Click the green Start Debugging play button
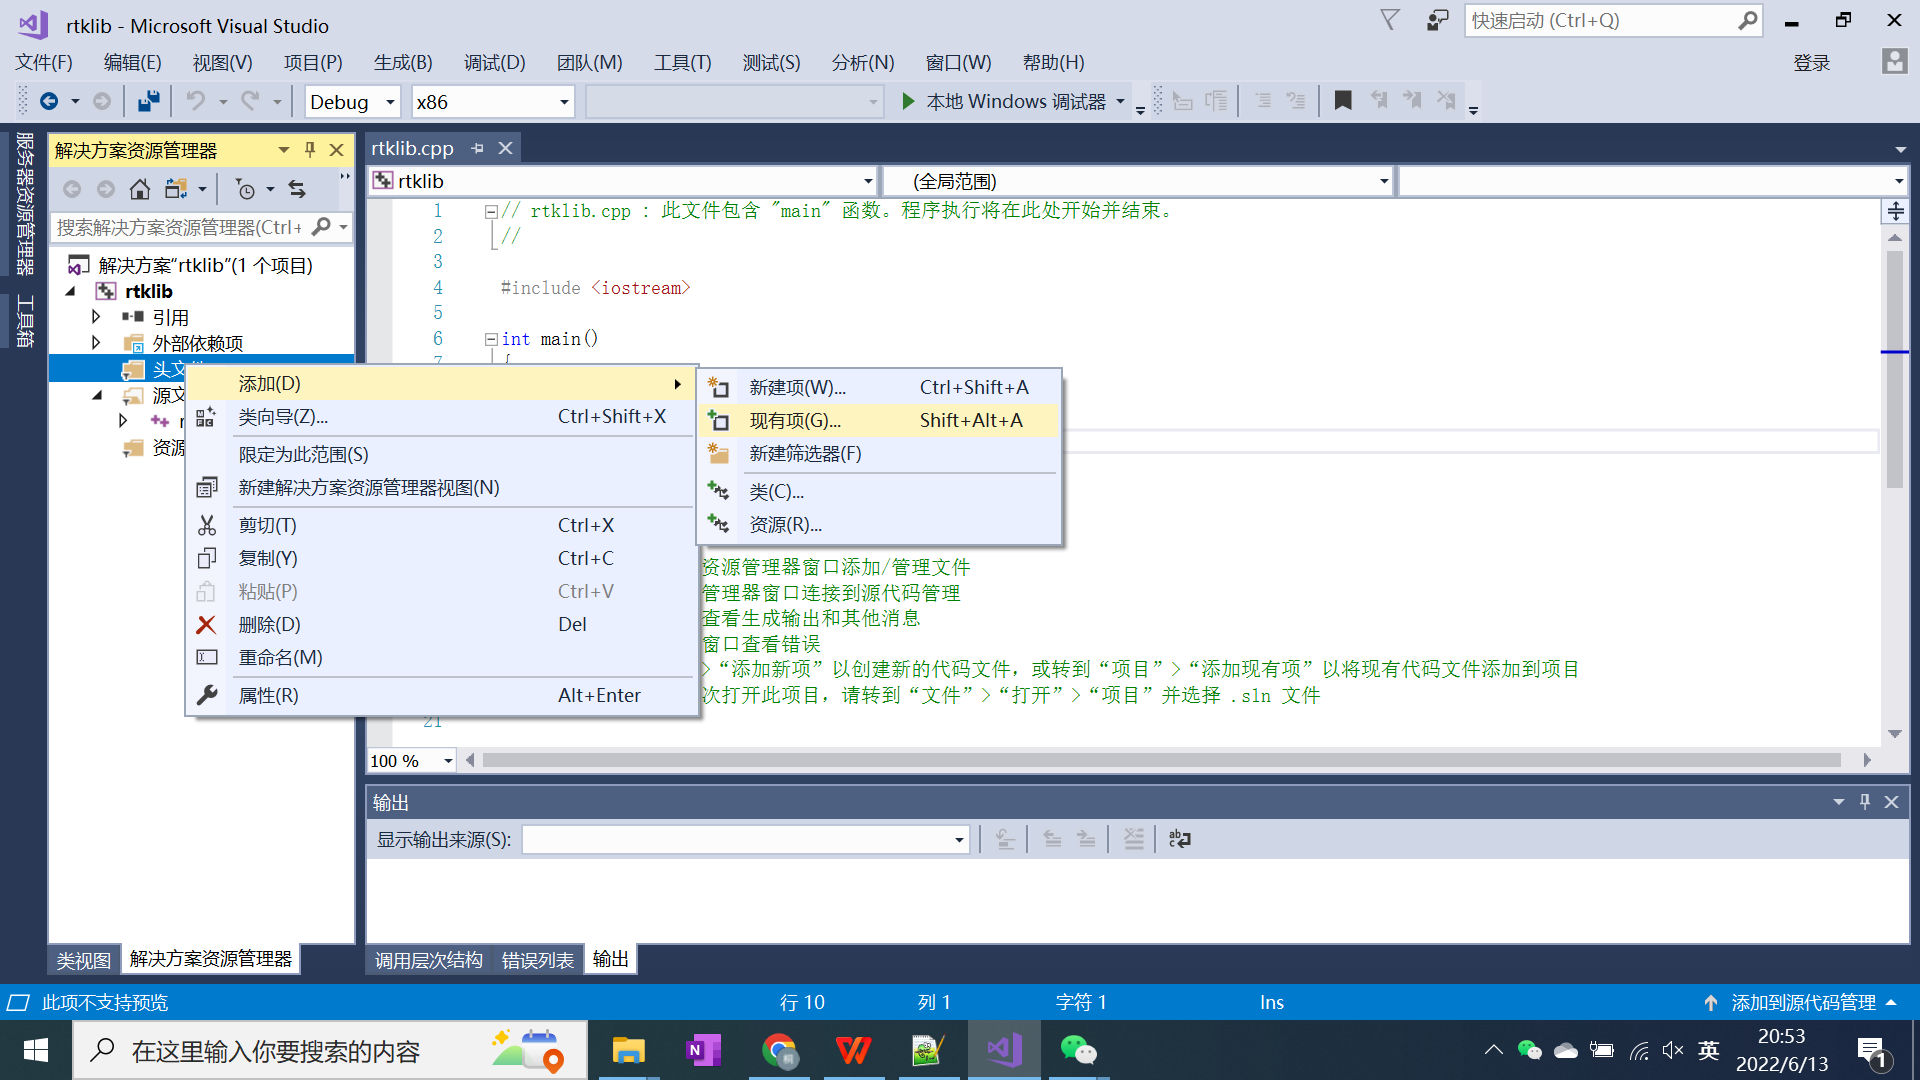 click(x=908, y=101)
